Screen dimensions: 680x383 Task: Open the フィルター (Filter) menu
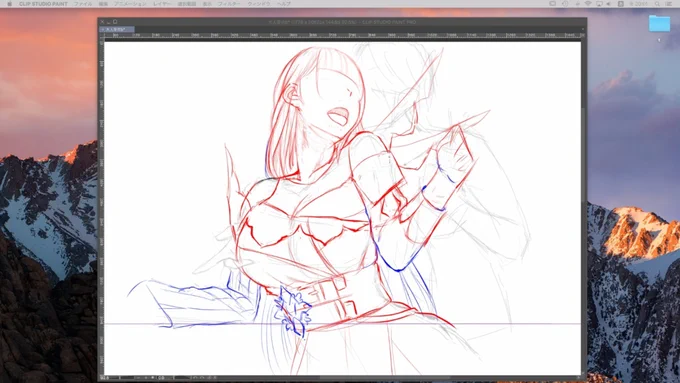point(229,3)
